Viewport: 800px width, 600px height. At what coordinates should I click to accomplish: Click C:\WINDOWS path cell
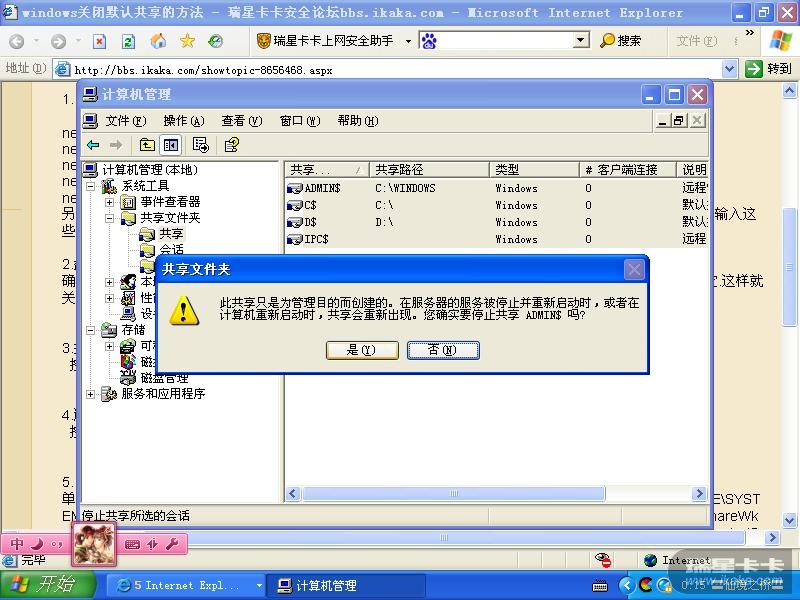point(405,188)
